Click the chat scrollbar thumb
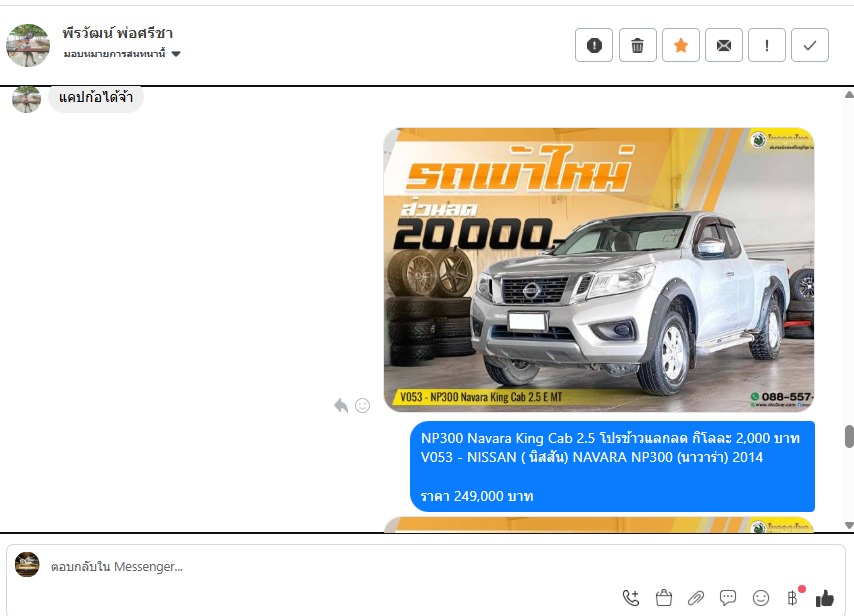 [x=849, y=436]
